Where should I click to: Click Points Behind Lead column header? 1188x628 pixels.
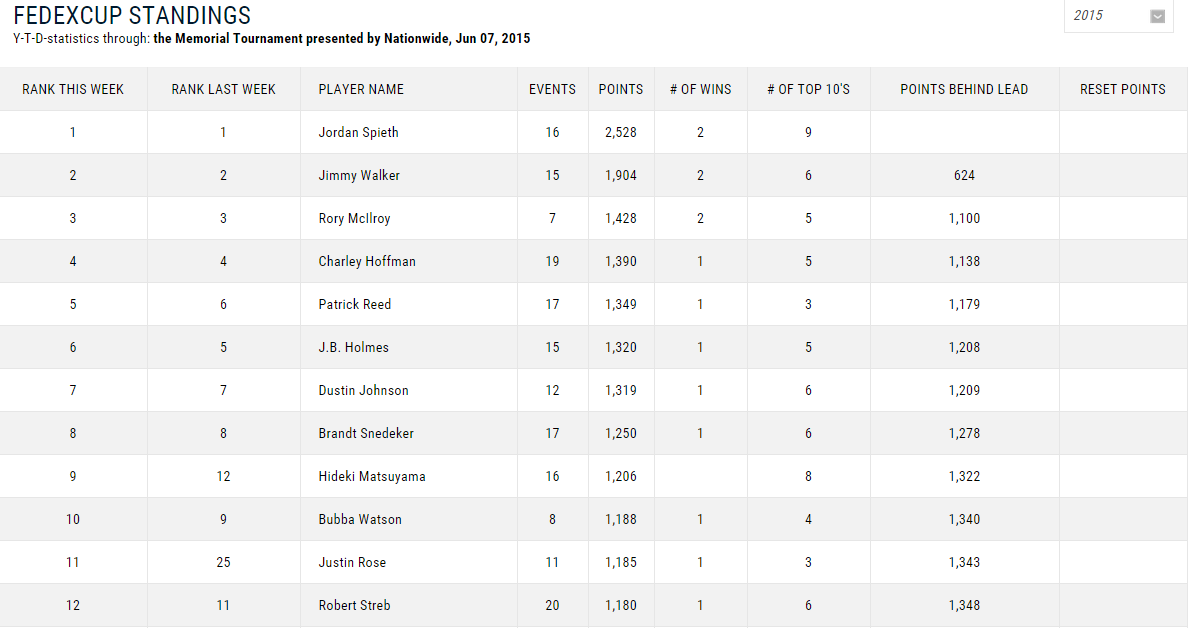[964, 90]
